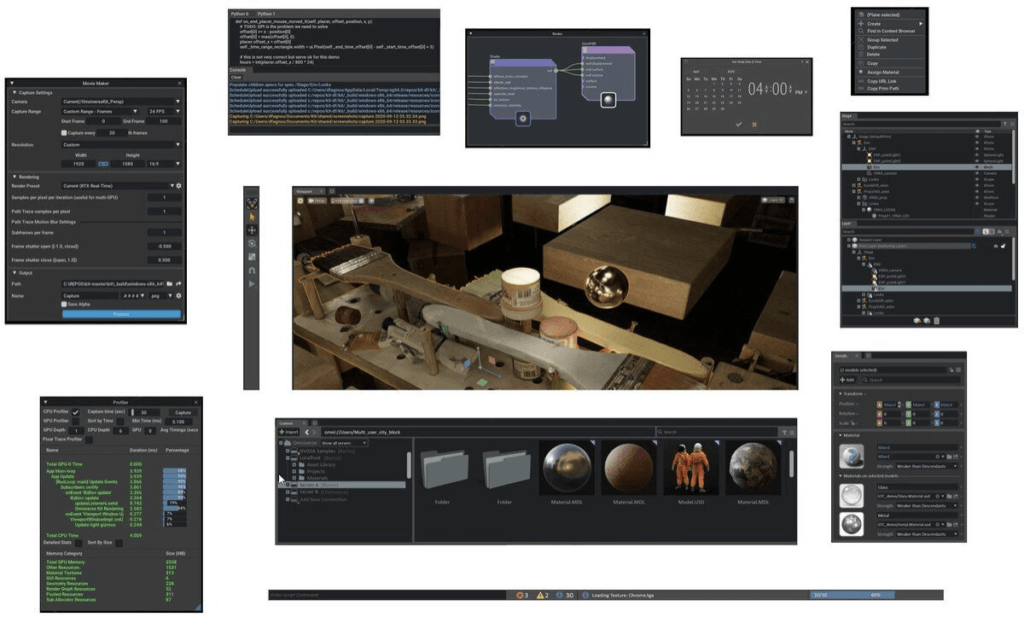Toggle the CPU Profiler checkbox in the Profiler
This screenshot has height=617, width=1024.
click(75, 412)
